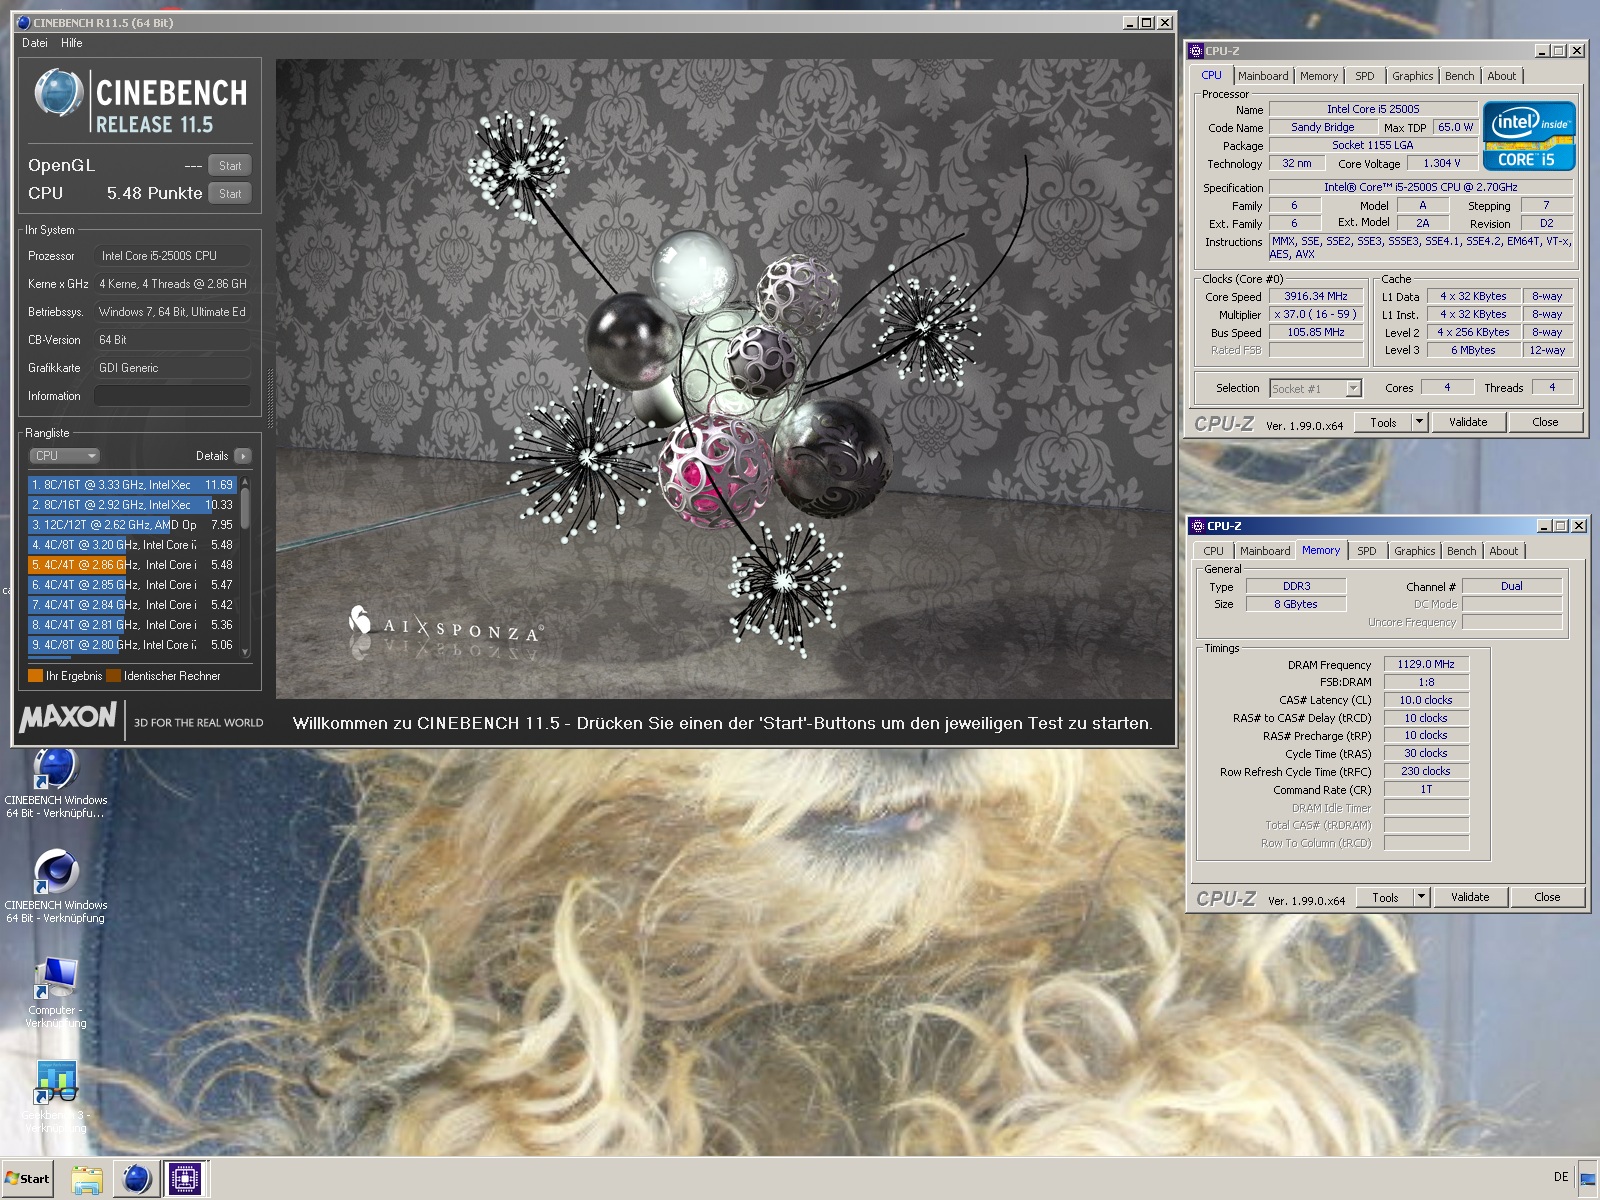This screenshot has height=1200, width=1600.
Task: Open Graphics tab in upper CPU-Z window
Action: tap(1412, 76)
